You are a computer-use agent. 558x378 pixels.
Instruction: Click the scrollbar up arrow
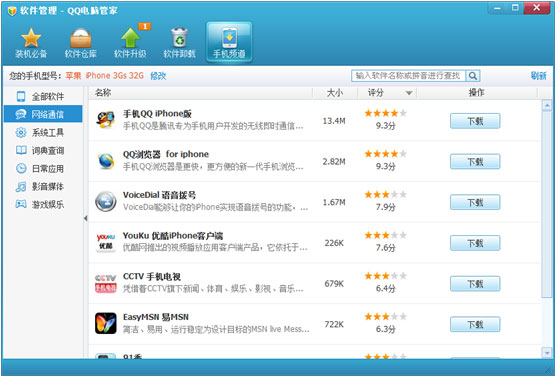coord(547,105)
